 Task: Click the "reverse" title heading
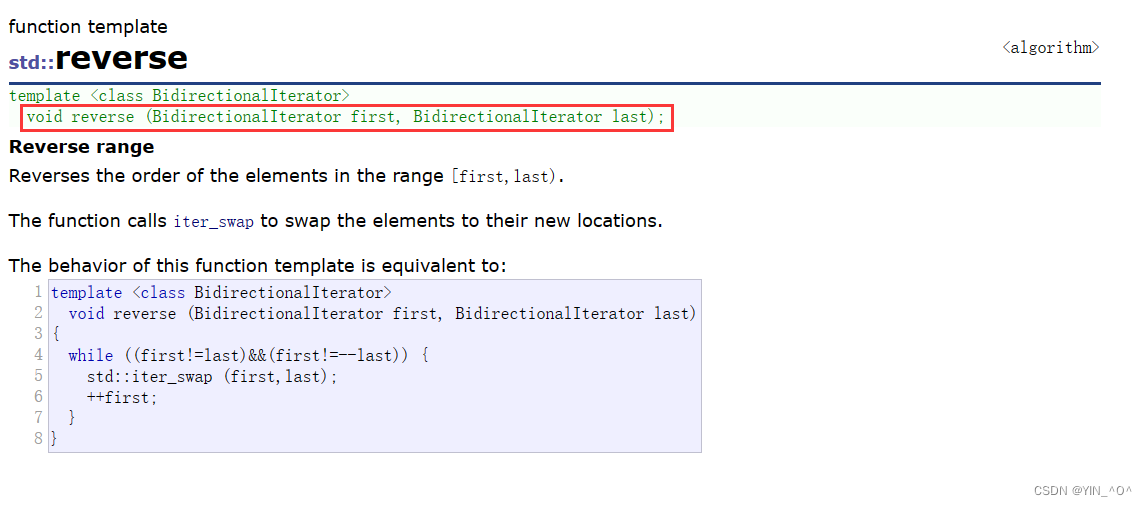(121, 57)
